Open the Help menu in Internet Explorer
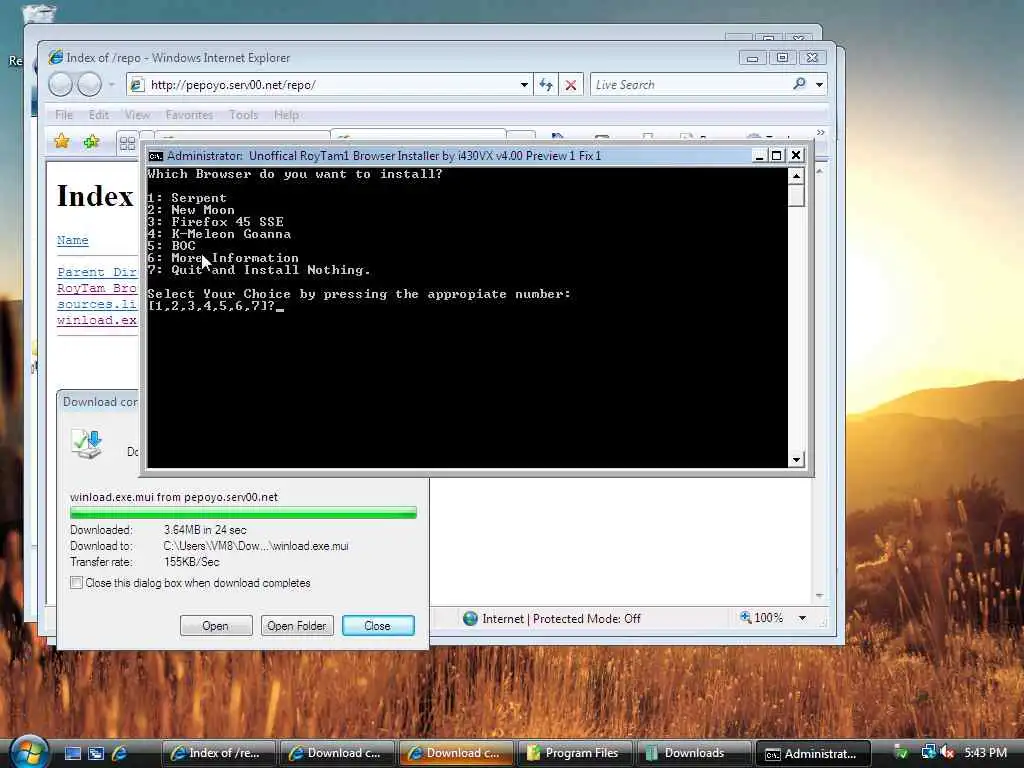This screenshot has width=1024, height=768. pyautogui.click(x=286, y=115)
